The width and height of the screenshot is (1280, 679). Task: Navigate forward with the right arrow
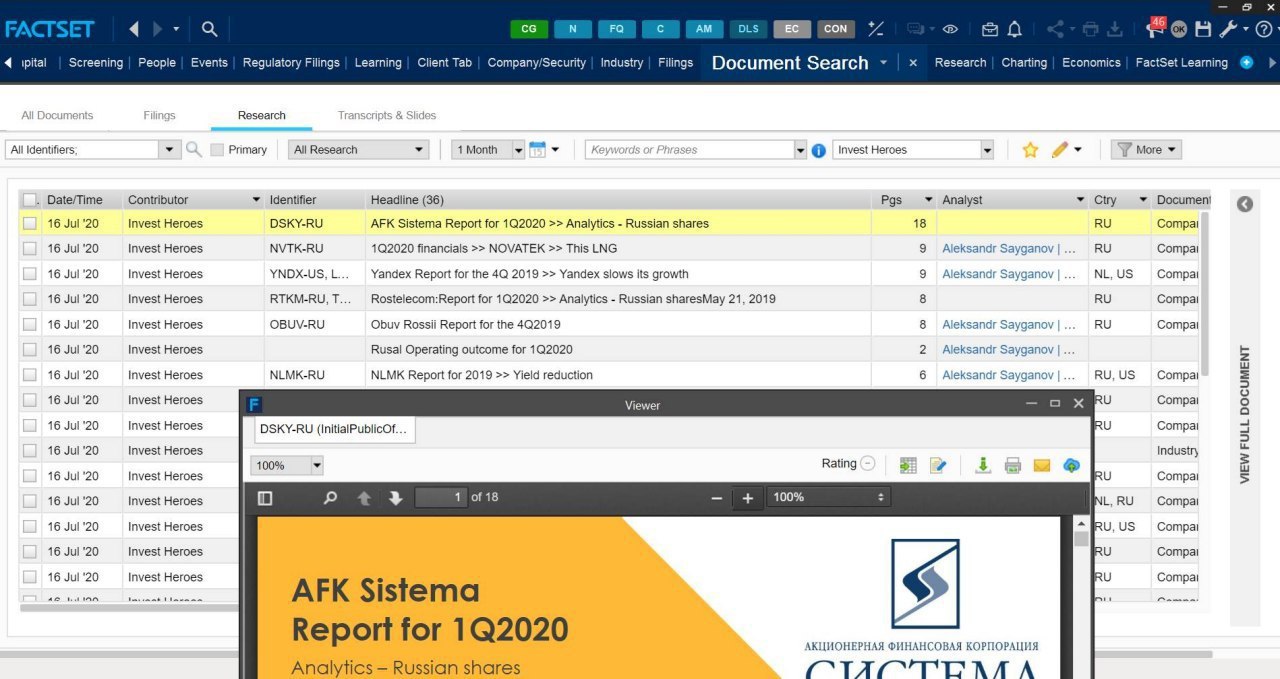158,29
